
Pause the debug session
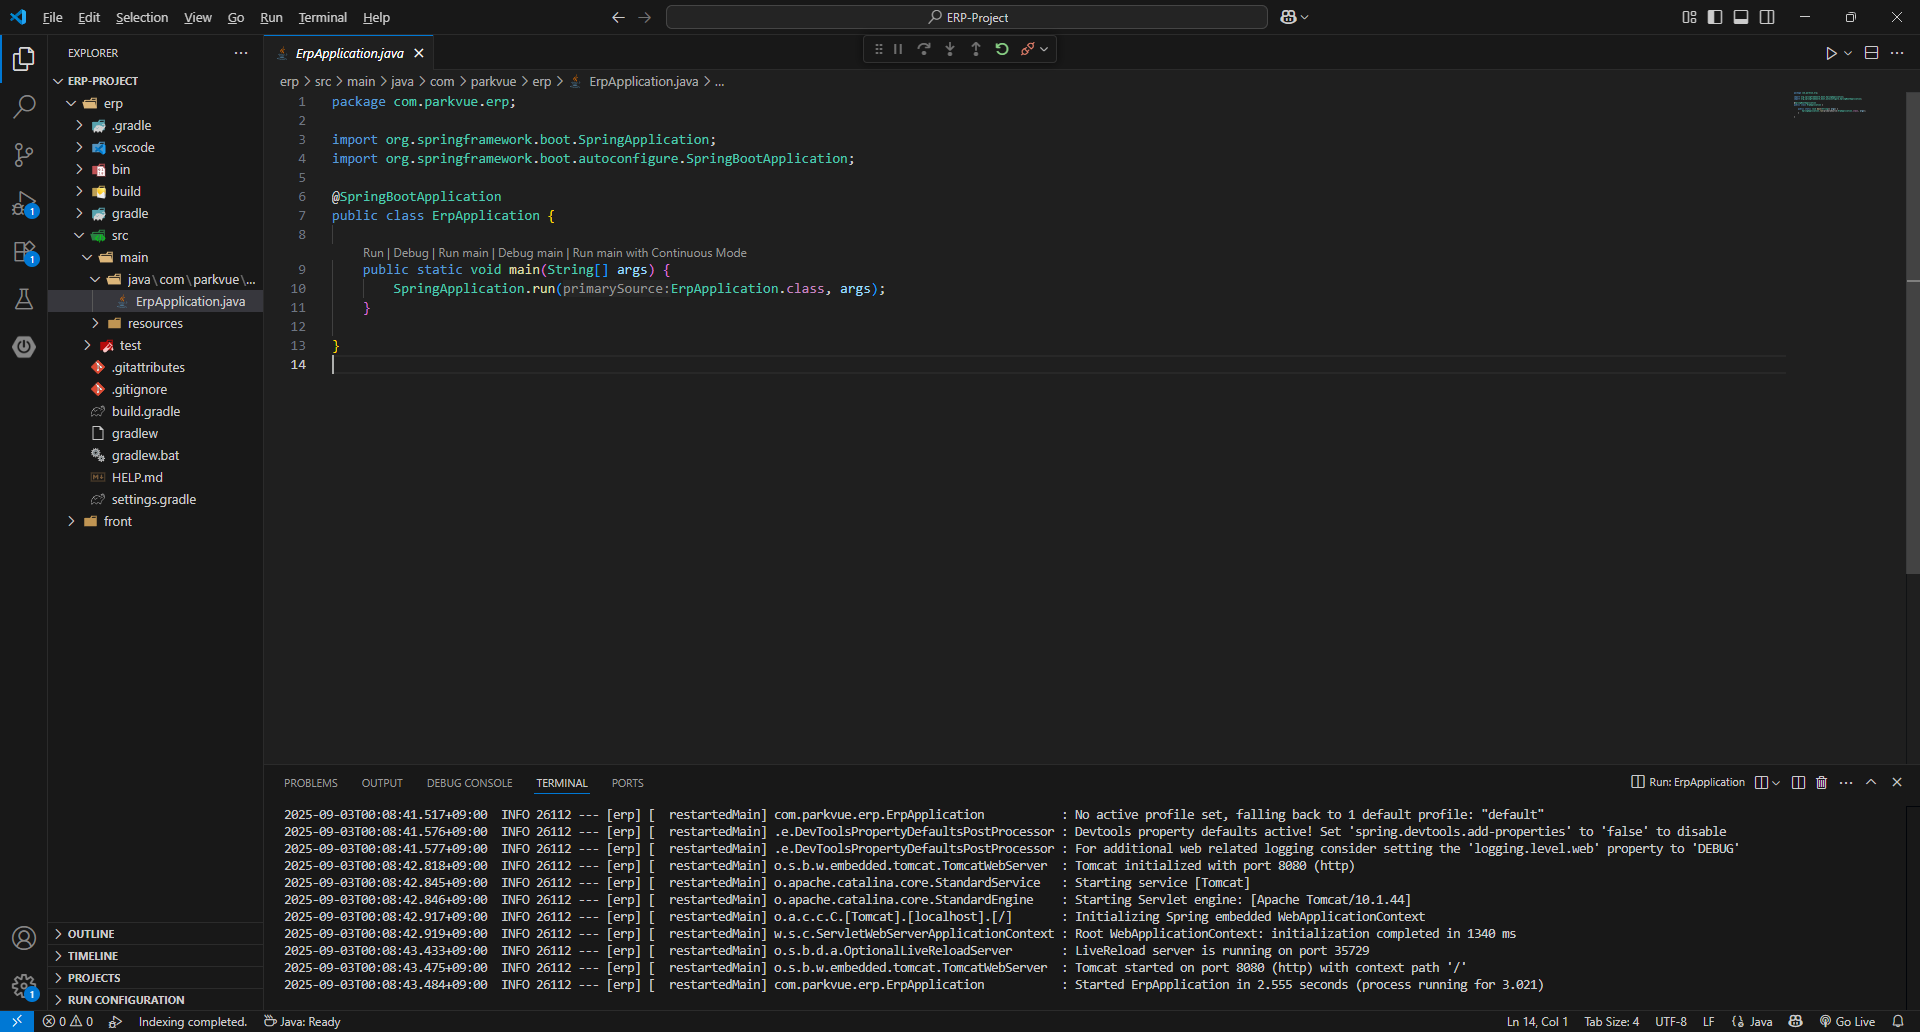click(898, 49)
